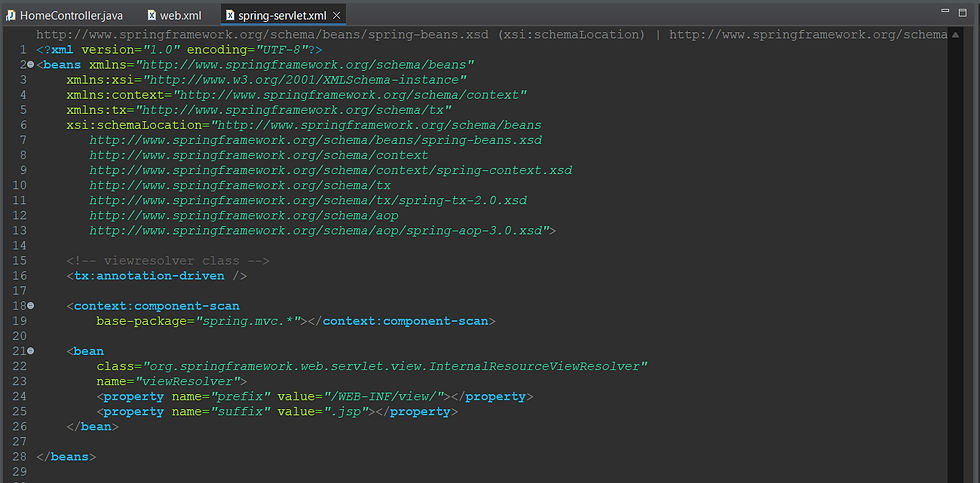The image size is (980, 483).
Task: Click the spring-beans.xsd URL on line 7
Action: click(x=316, y=140)
